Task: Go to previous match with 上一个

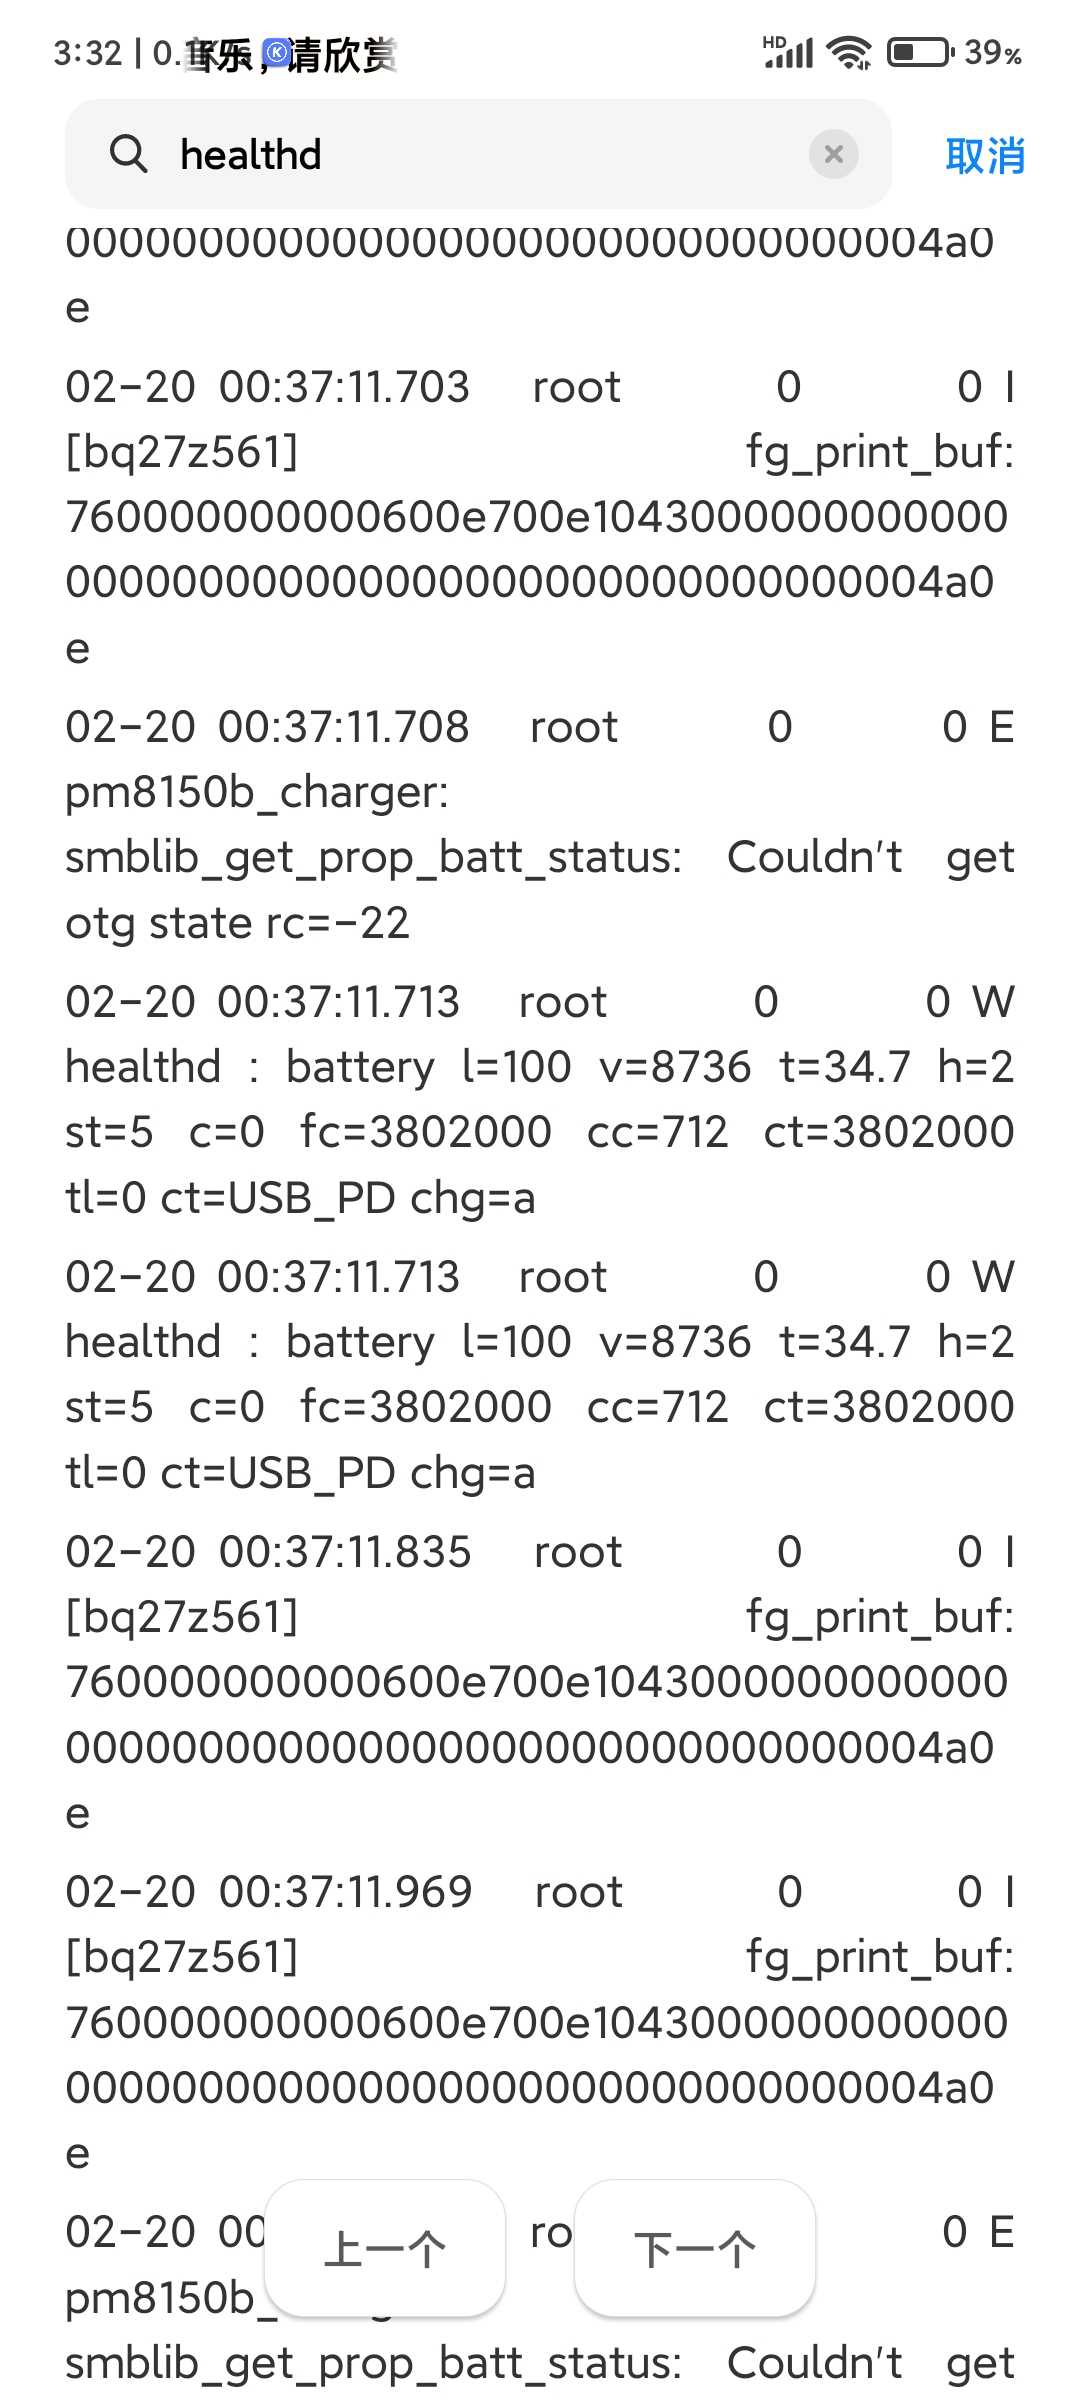Action: (x=385, y=2249)
